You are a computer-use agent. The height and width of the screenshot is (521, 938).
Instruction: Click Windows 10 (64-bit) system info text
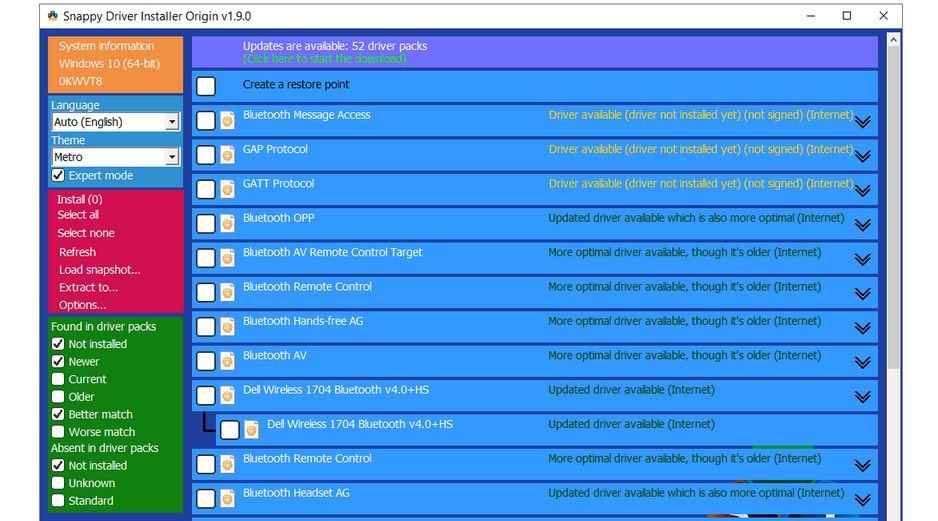[109, 63]
